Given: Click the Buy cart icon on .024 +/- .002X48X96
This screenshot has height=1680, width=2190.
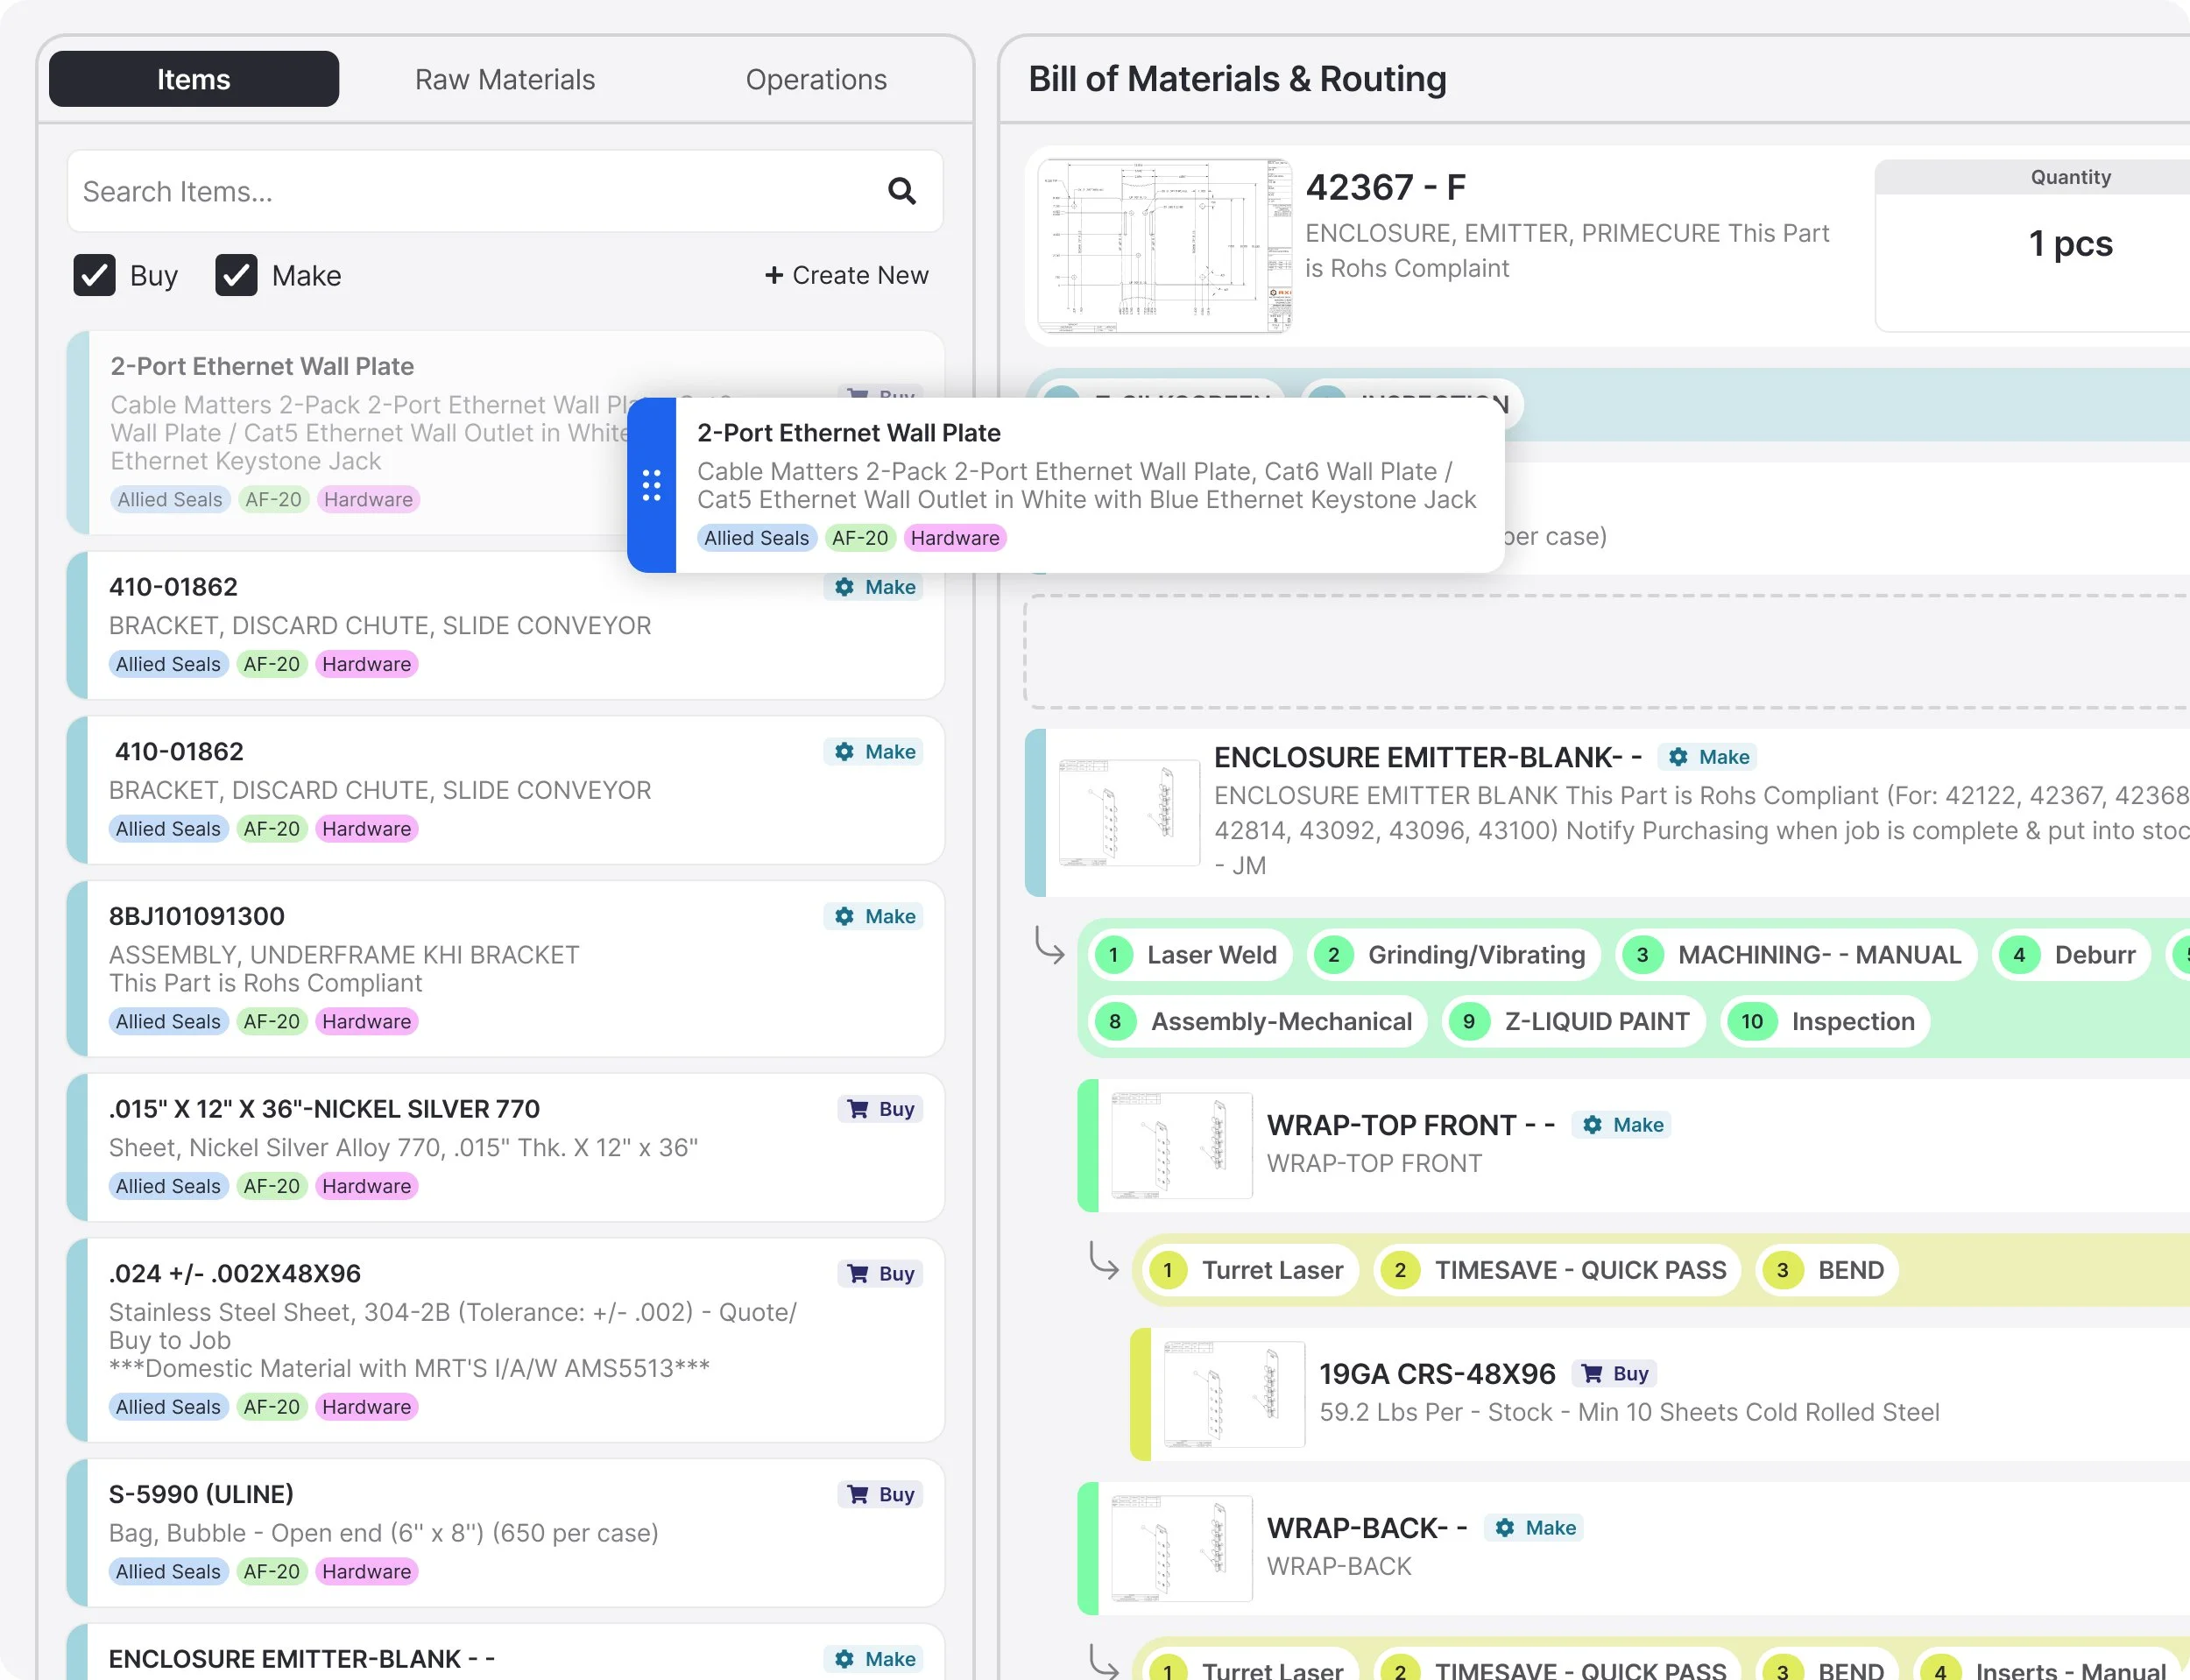Looking at the screenshot, I should point(858,1274).
